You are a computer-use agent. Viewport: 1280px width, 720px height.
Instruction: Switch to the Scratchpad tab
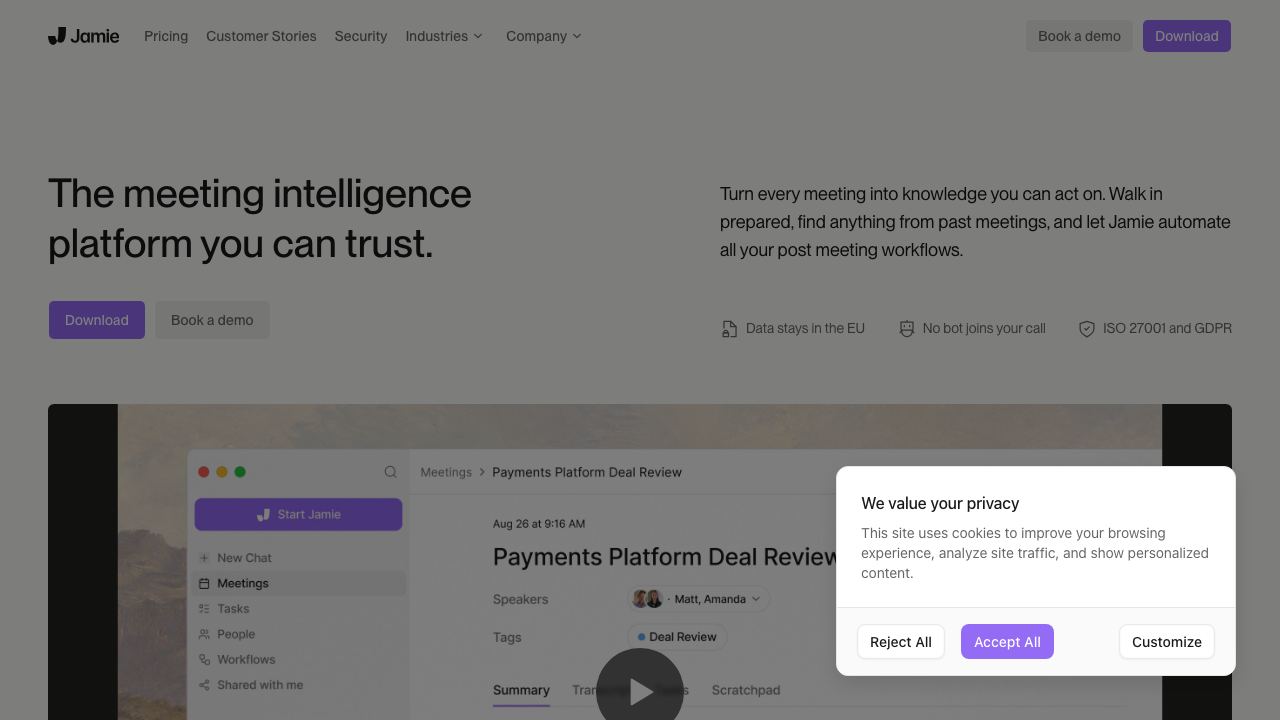coord(746,690)
